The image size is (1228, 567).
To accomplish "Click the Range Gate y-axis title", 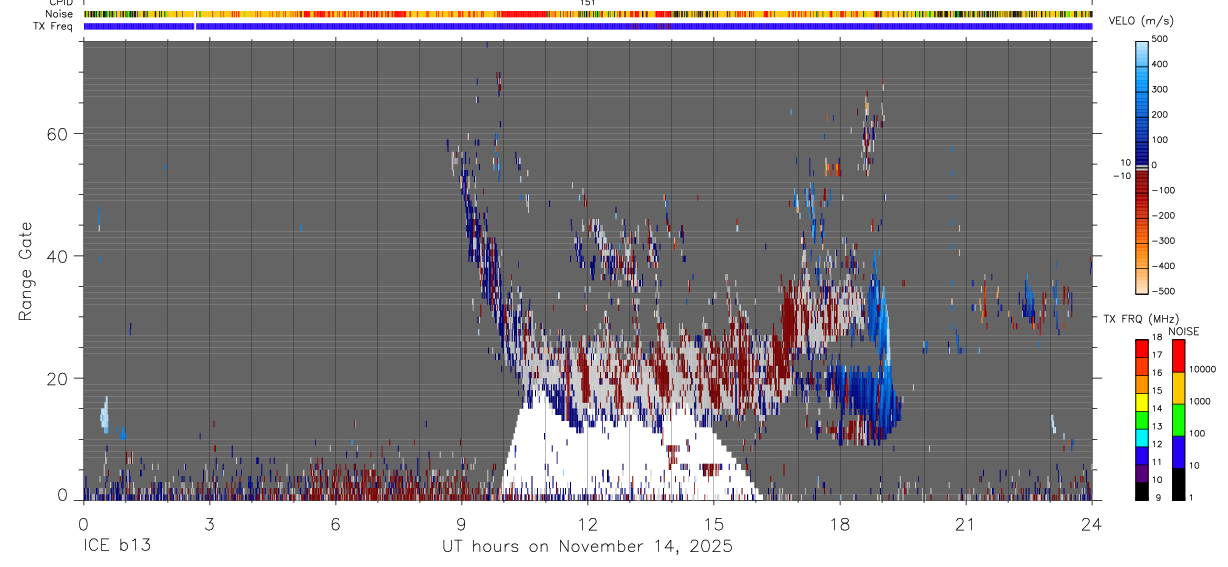I will 26,271.
